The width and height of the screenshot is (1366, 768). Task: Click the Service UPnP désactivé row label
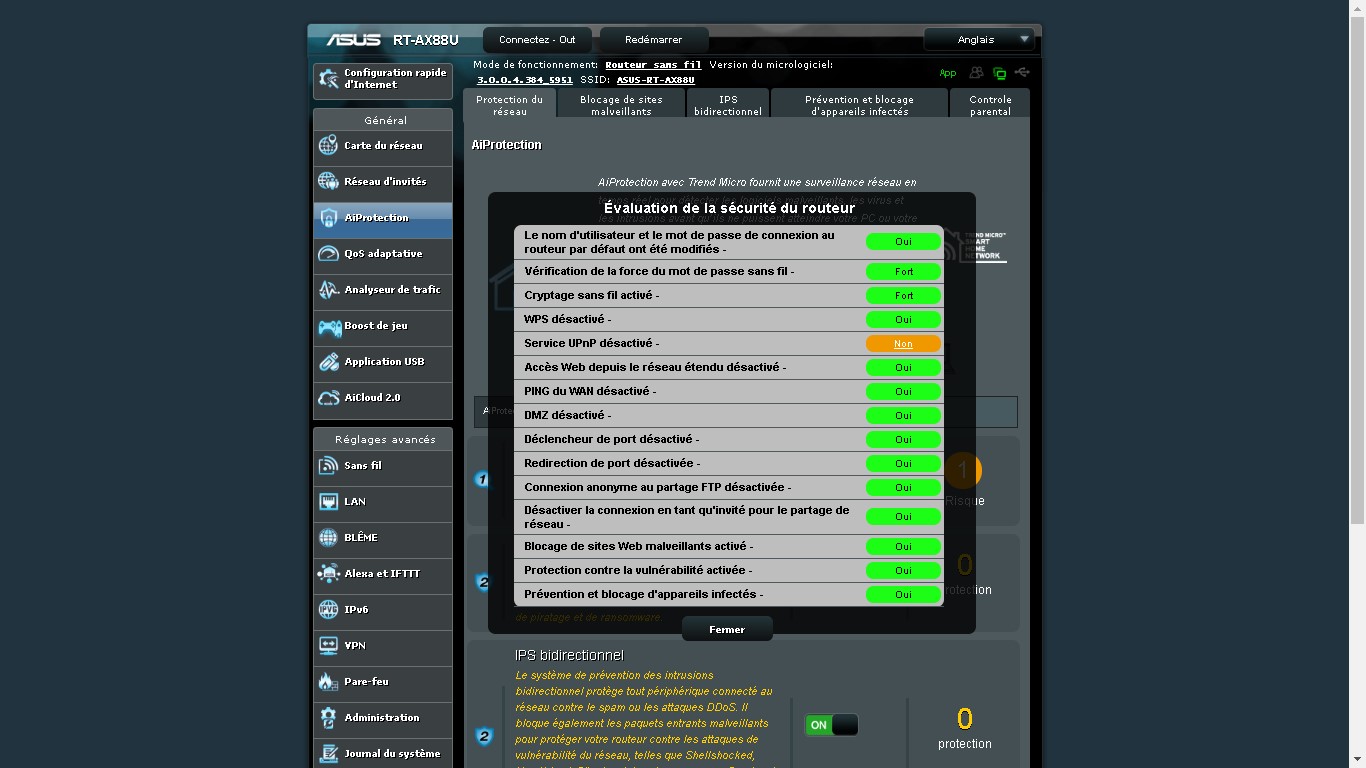pyautogui.click(x=592, y=343)
